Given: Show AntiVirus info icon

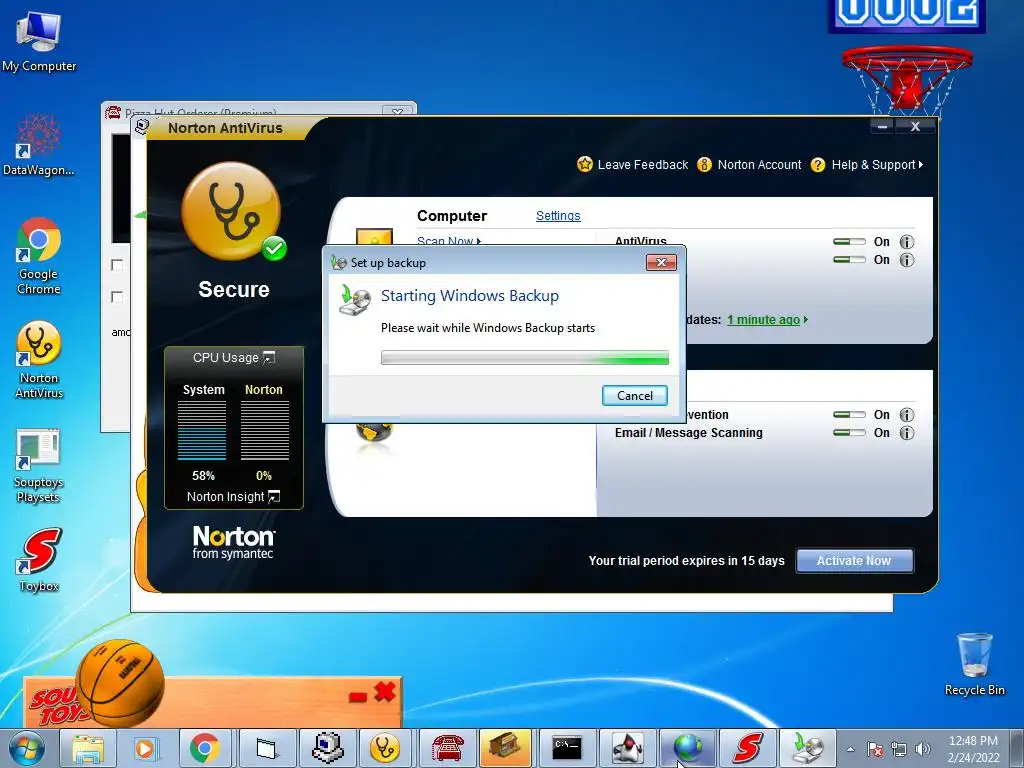Looking at the screenshot, I should pos(906,242).
